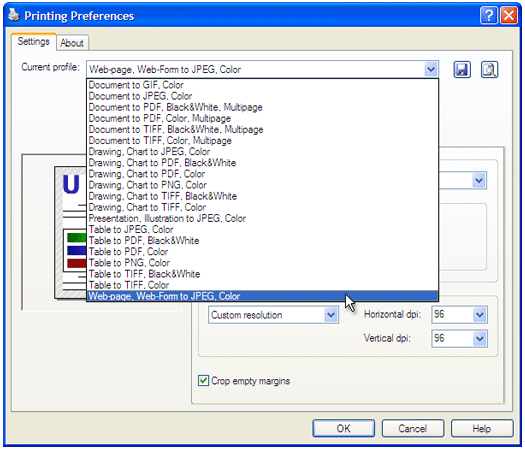
Task: Click the Help button
Action: (482, 428)
